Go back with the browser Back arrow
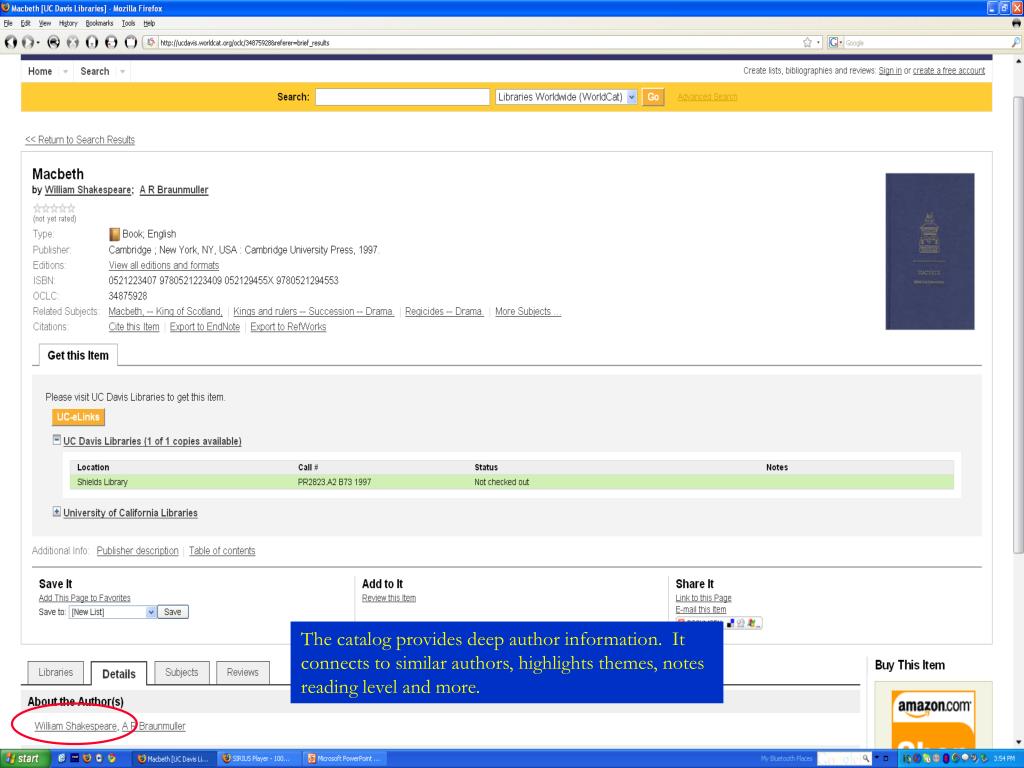Image resolution: width=1024 pixels, height=768 pixels. [x=11, y=42]
